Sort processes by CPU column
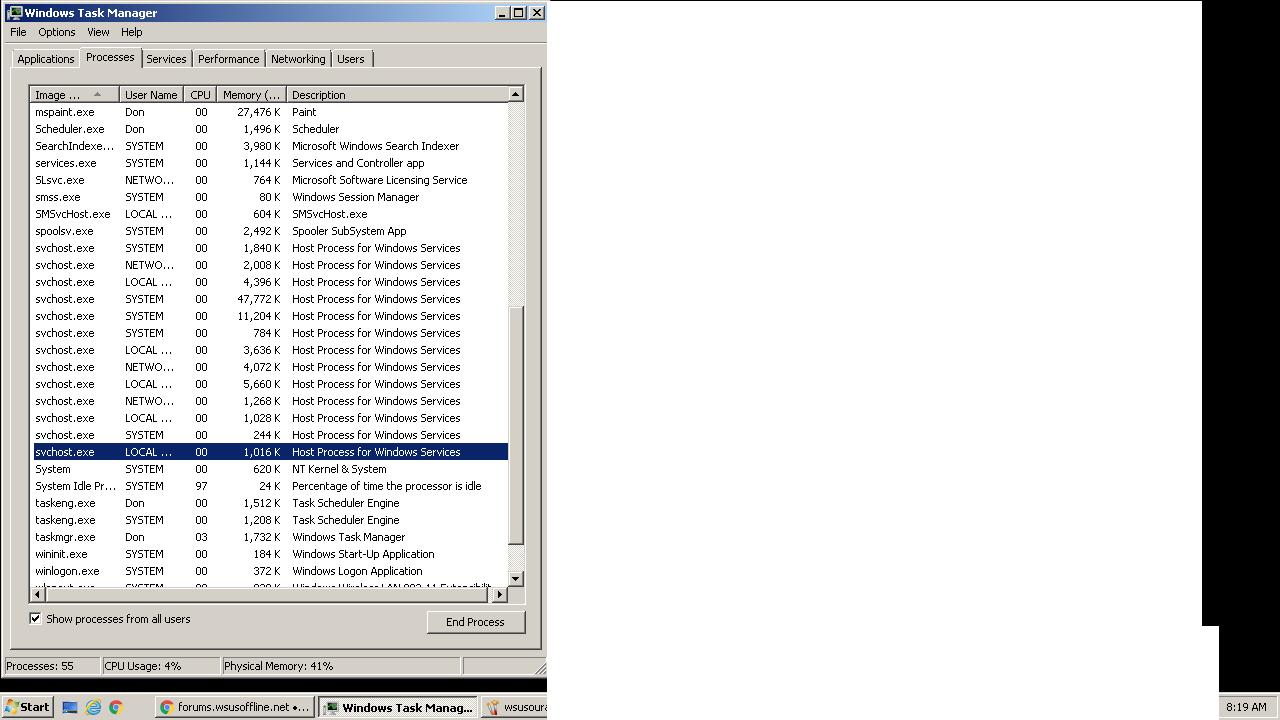 pyautogui.click(x=200, y=95)
